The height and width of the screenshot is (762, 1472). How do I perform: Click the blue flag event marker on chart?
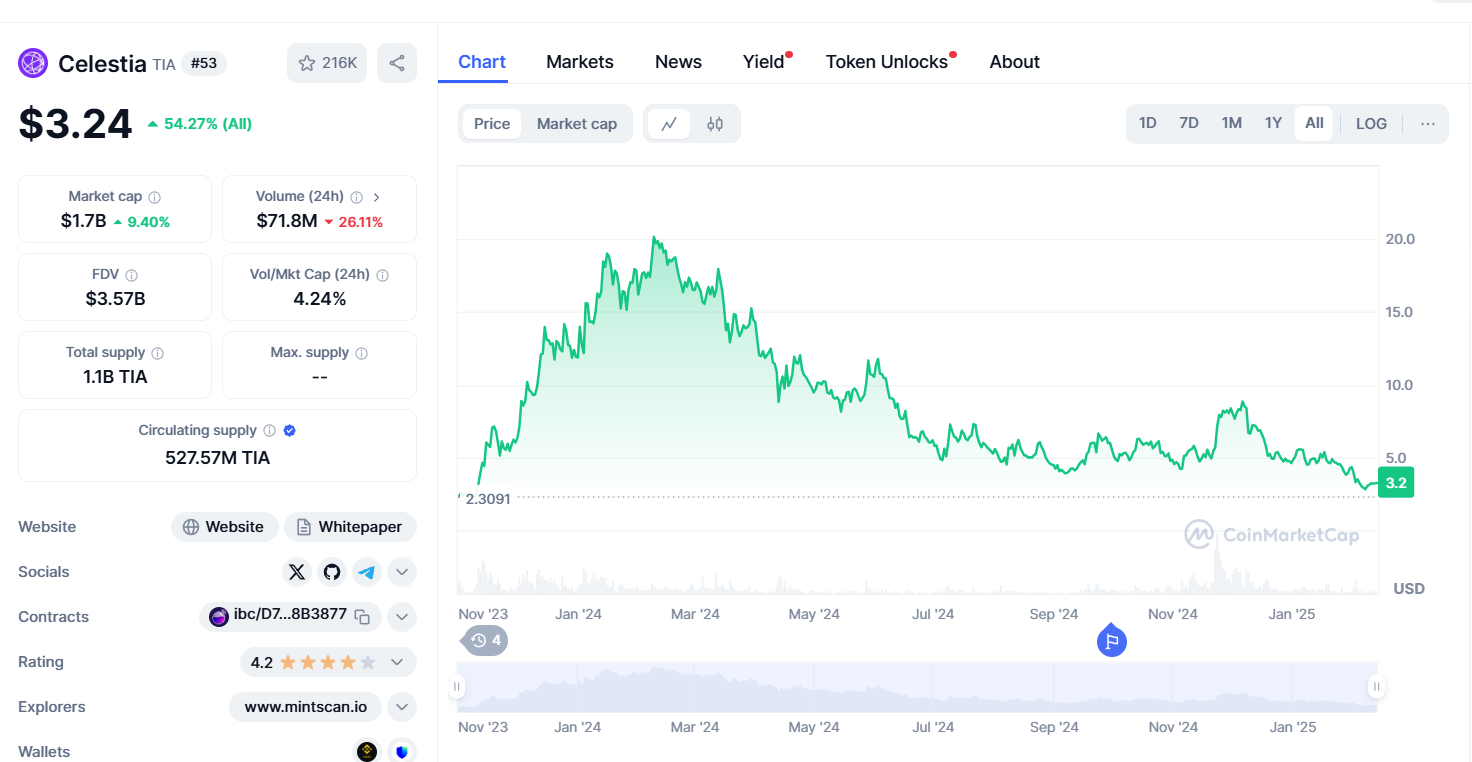click(x=1112, y=641)
